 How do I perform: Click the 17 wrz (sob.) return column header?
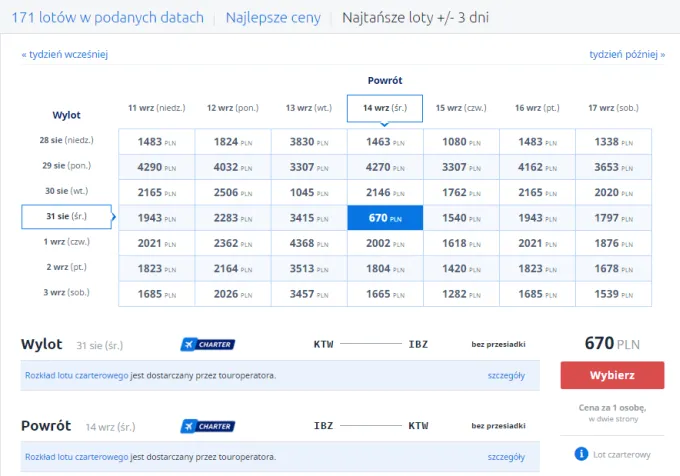point(613,107)
